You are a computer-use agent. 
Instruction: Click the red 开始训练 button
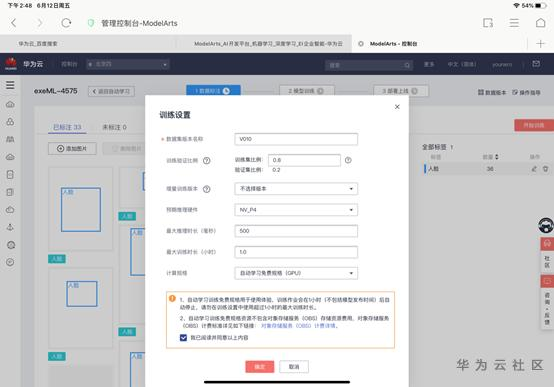(x=534, y=125)
